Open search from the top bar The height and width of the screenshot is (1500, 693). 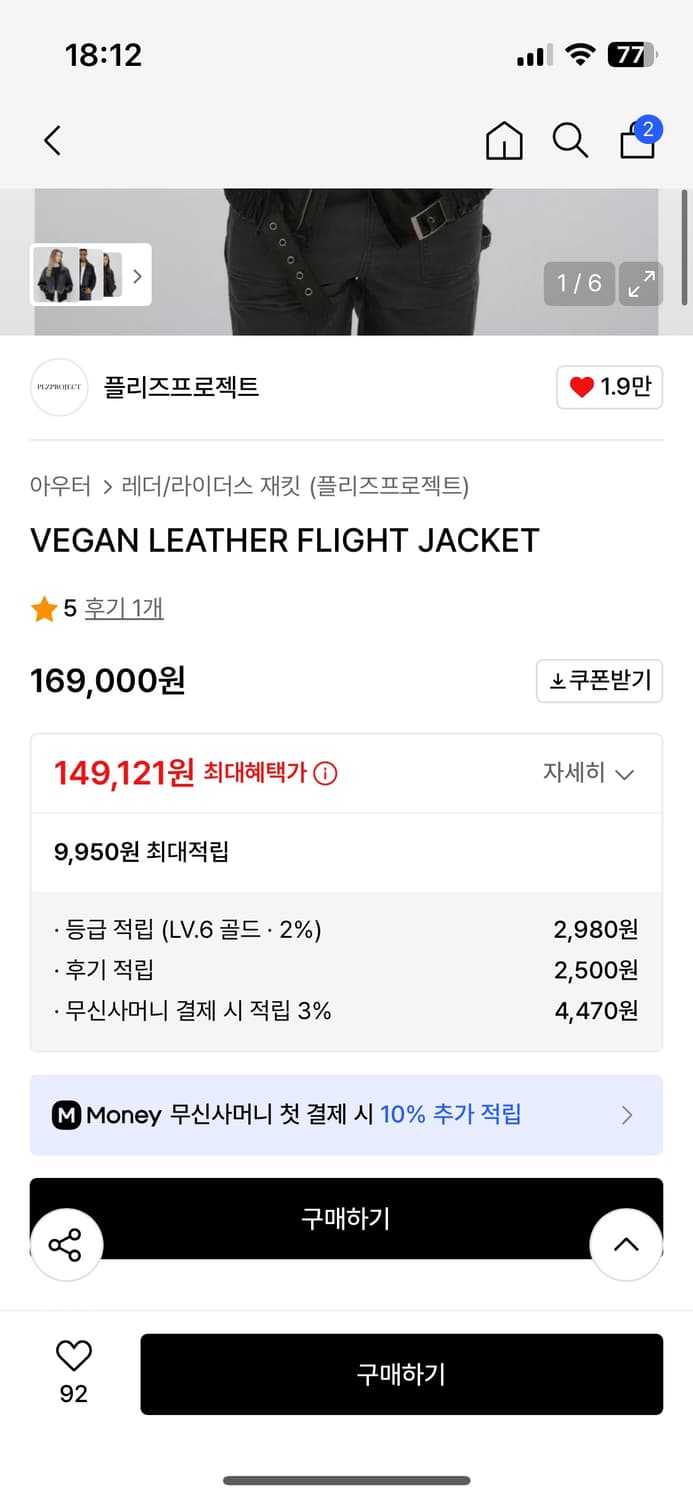click(570, 141)
